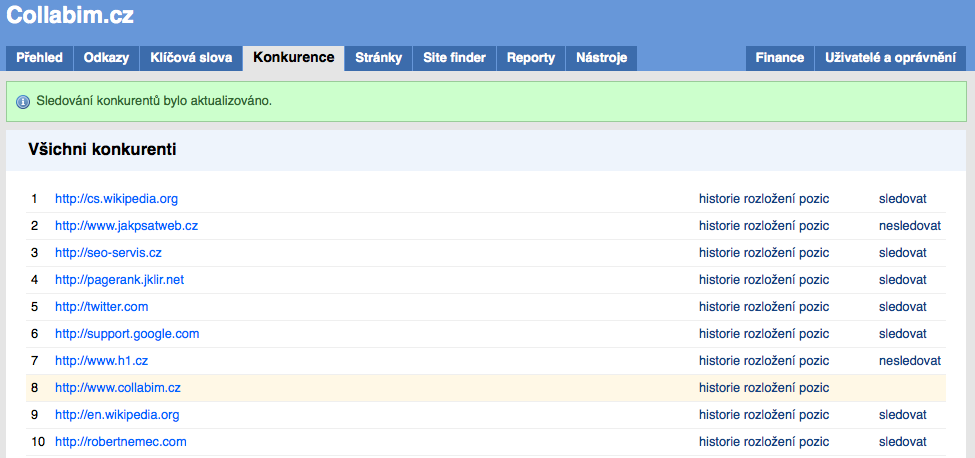Click the 'Sledování konkurentů bylo aktualizováno.' message
This screenshot has height=458, width=975.
click(154, 101)
